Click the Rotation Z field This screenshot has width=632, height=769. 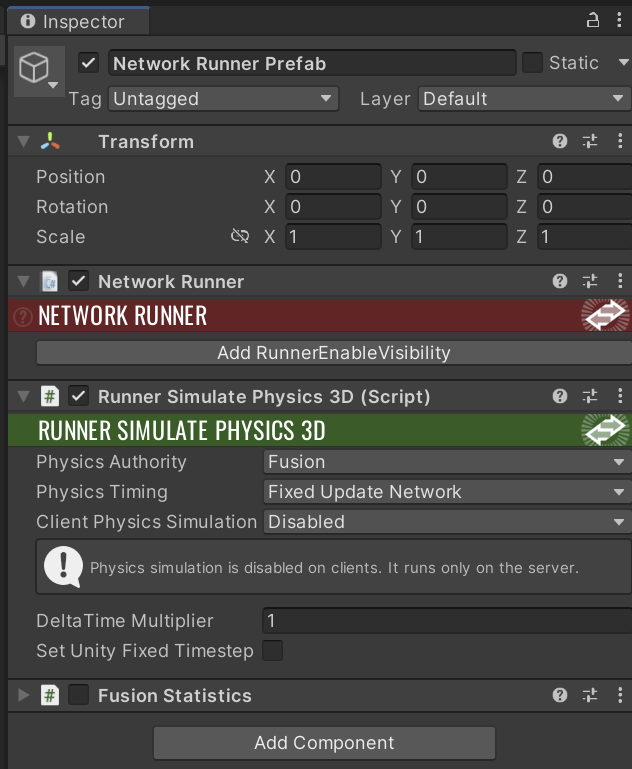(x=585, y=206)
